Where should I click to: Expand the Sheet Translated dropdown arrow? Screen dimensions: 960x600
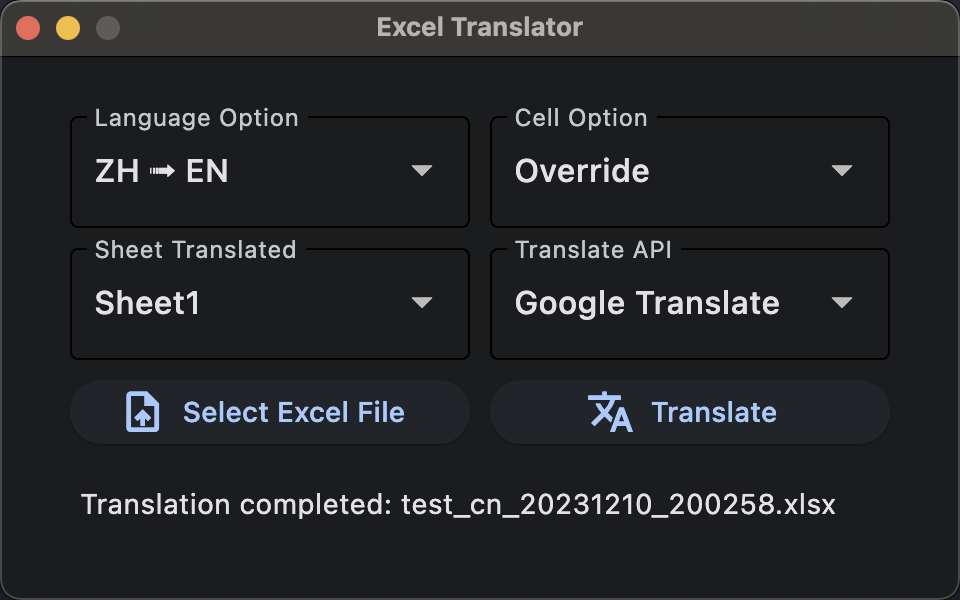click(x=422, y=303)
